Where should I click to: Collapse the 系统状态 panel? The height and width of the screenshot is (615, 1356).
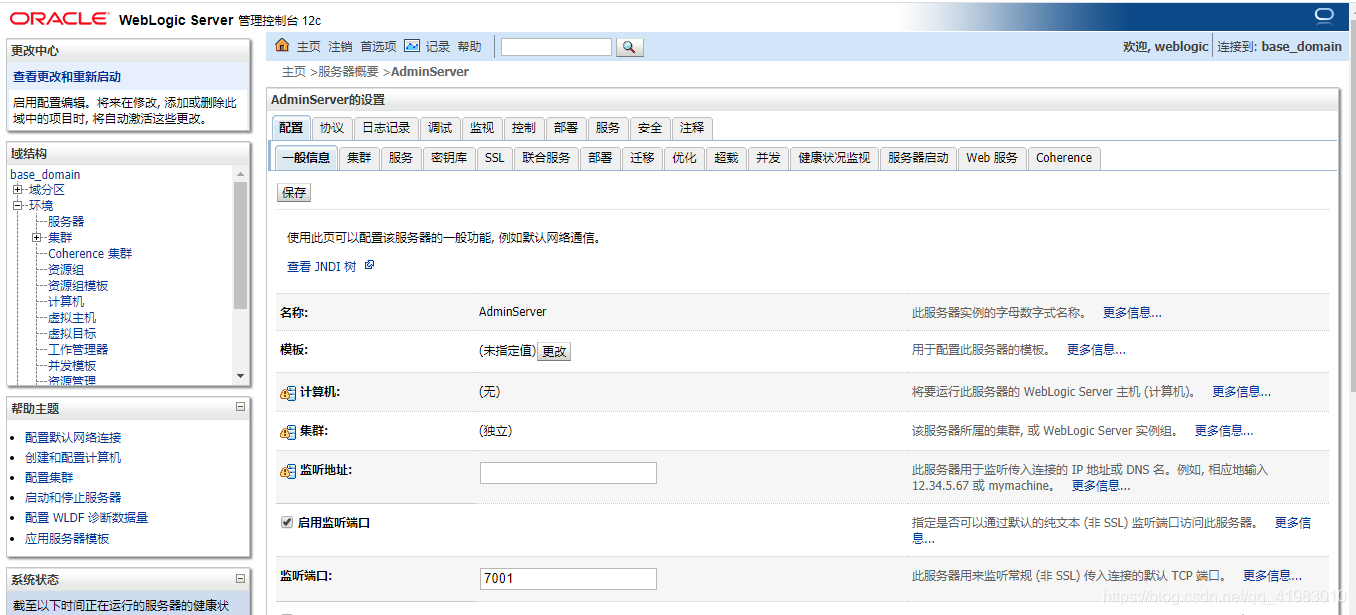(240, 578)
